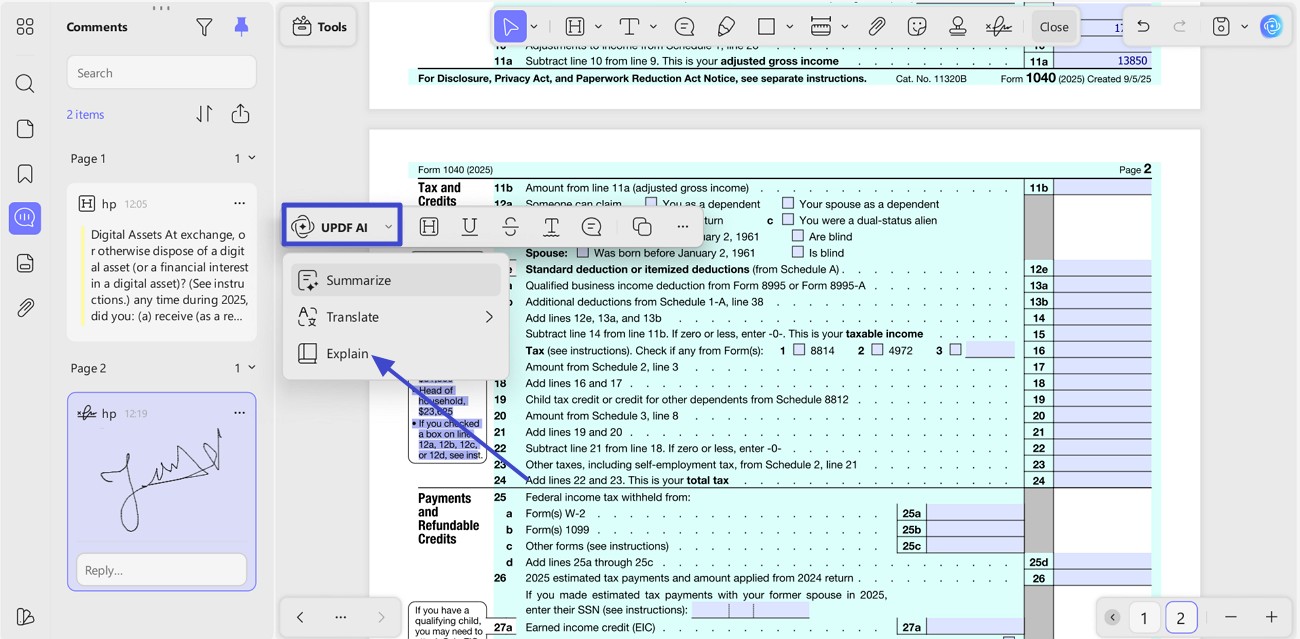
Task: Open dropdown arrow beside the save icon
Action: pyautogui.click(x=1245, y=27)
